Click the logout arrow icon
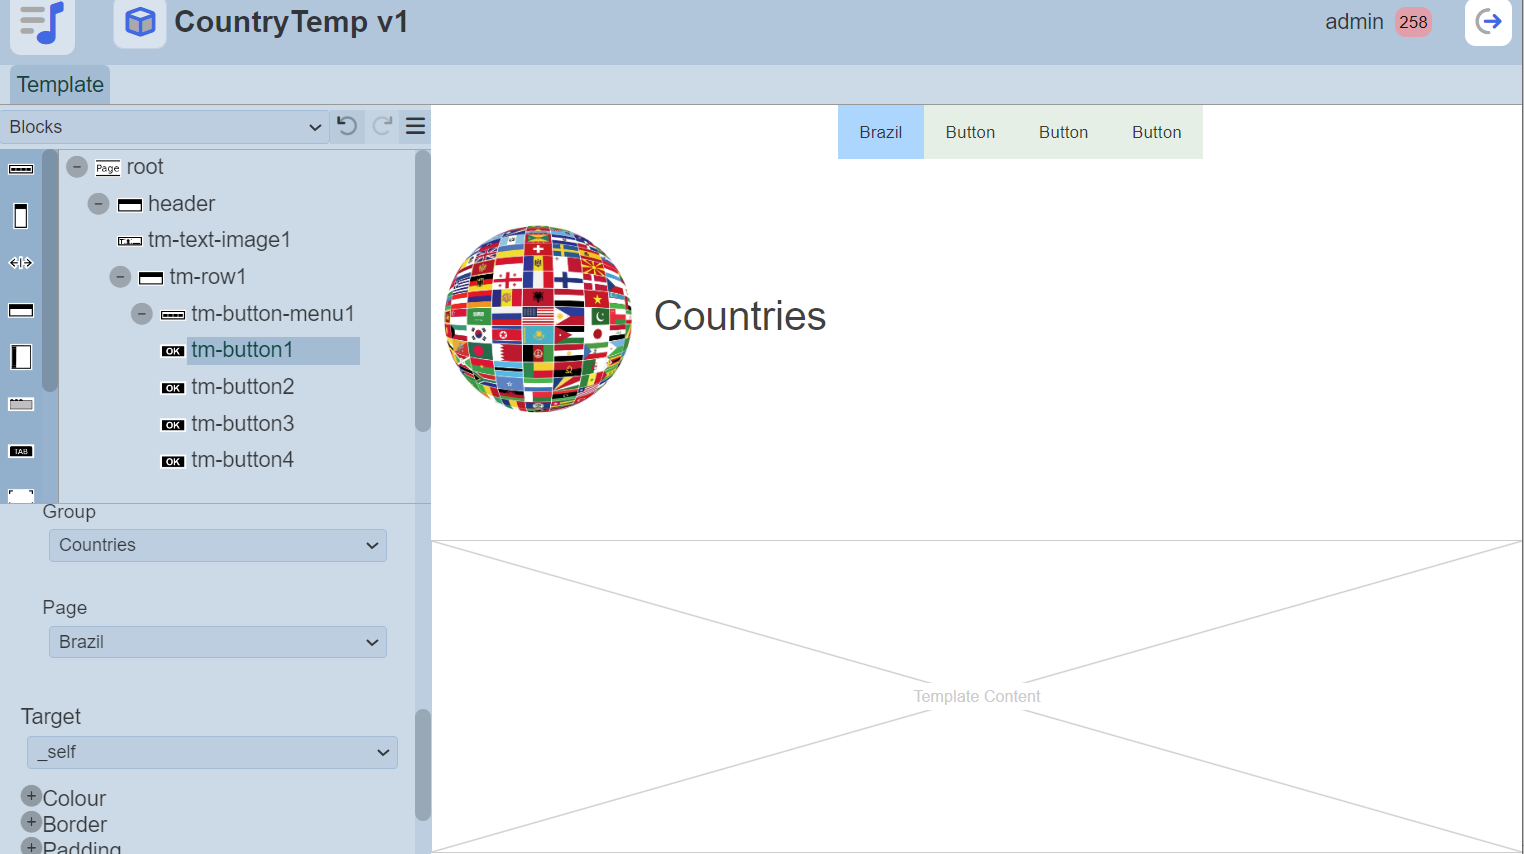1524x854 pixels. [1488, 22]
